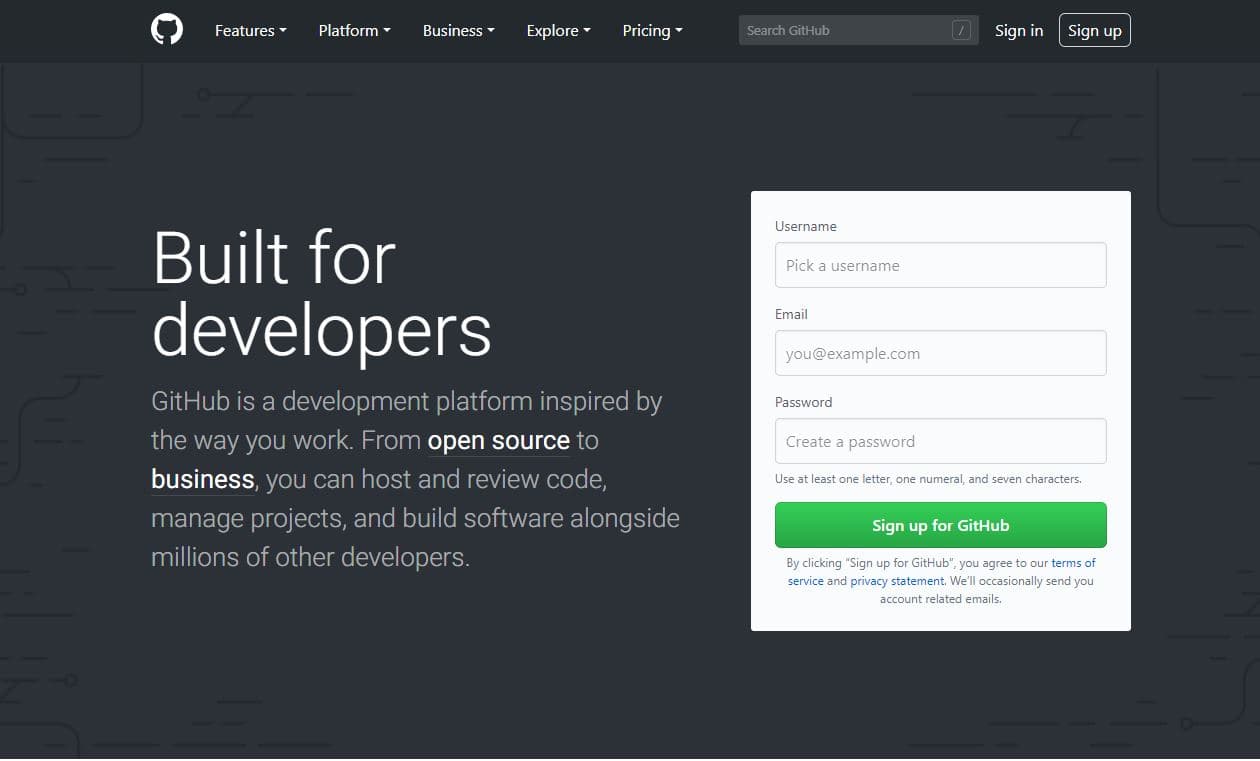Click the password requirements hint text
The image size is (1260, 761).
click(x=928, y=479)
